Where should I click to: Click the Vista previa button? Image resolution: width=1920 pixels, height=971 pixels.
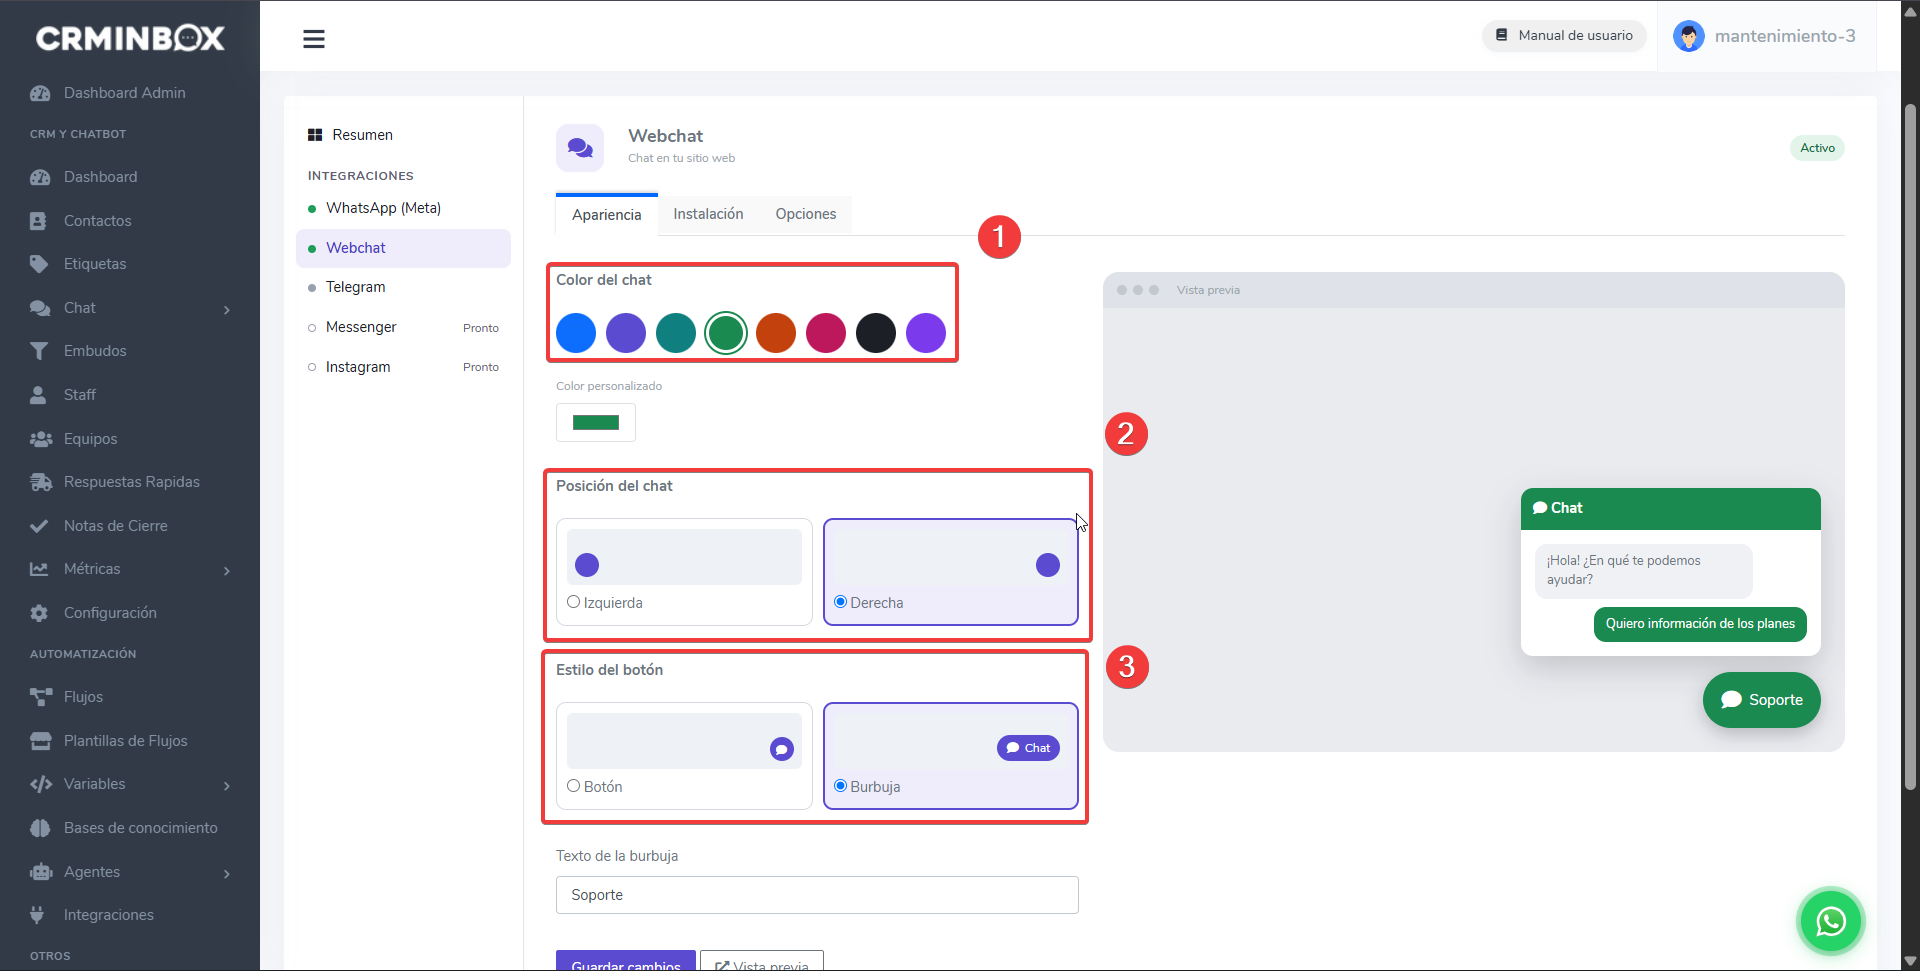tap(762, 960)
